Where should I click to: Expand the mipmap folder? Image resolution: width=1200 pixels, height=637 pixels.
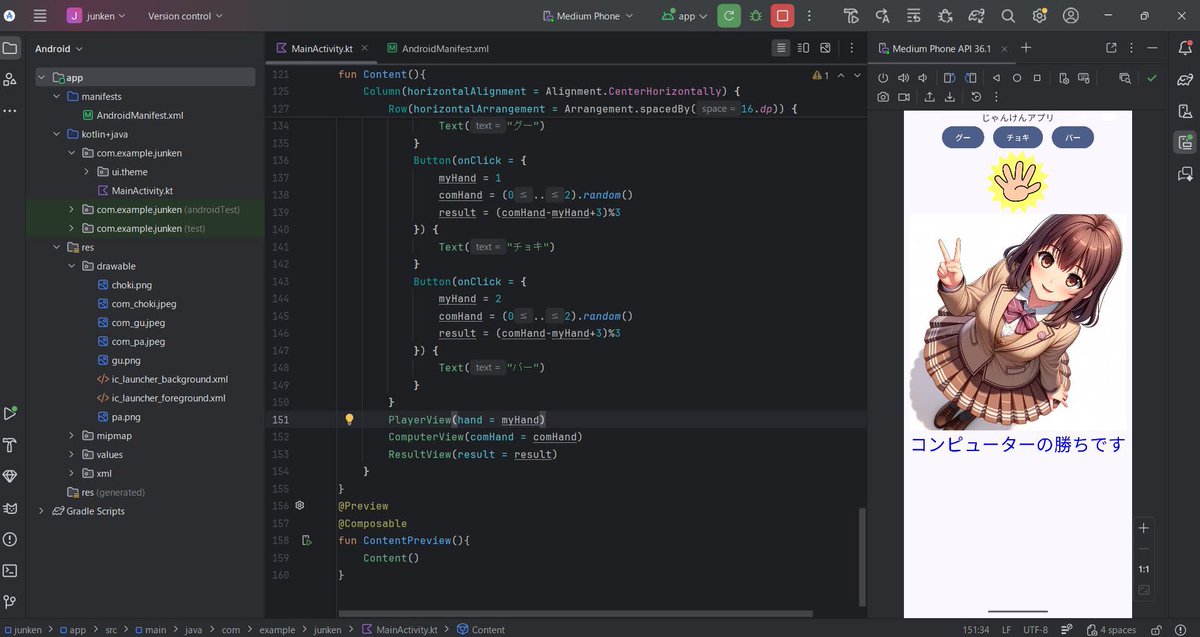point(72,436)
